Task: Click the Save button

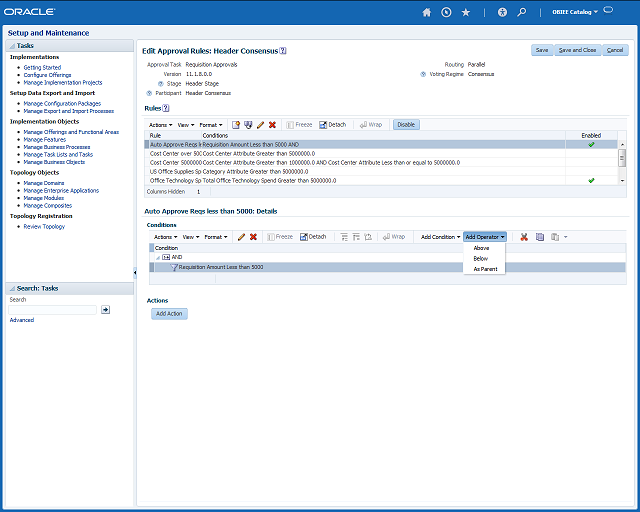Action: click(542, 50)
